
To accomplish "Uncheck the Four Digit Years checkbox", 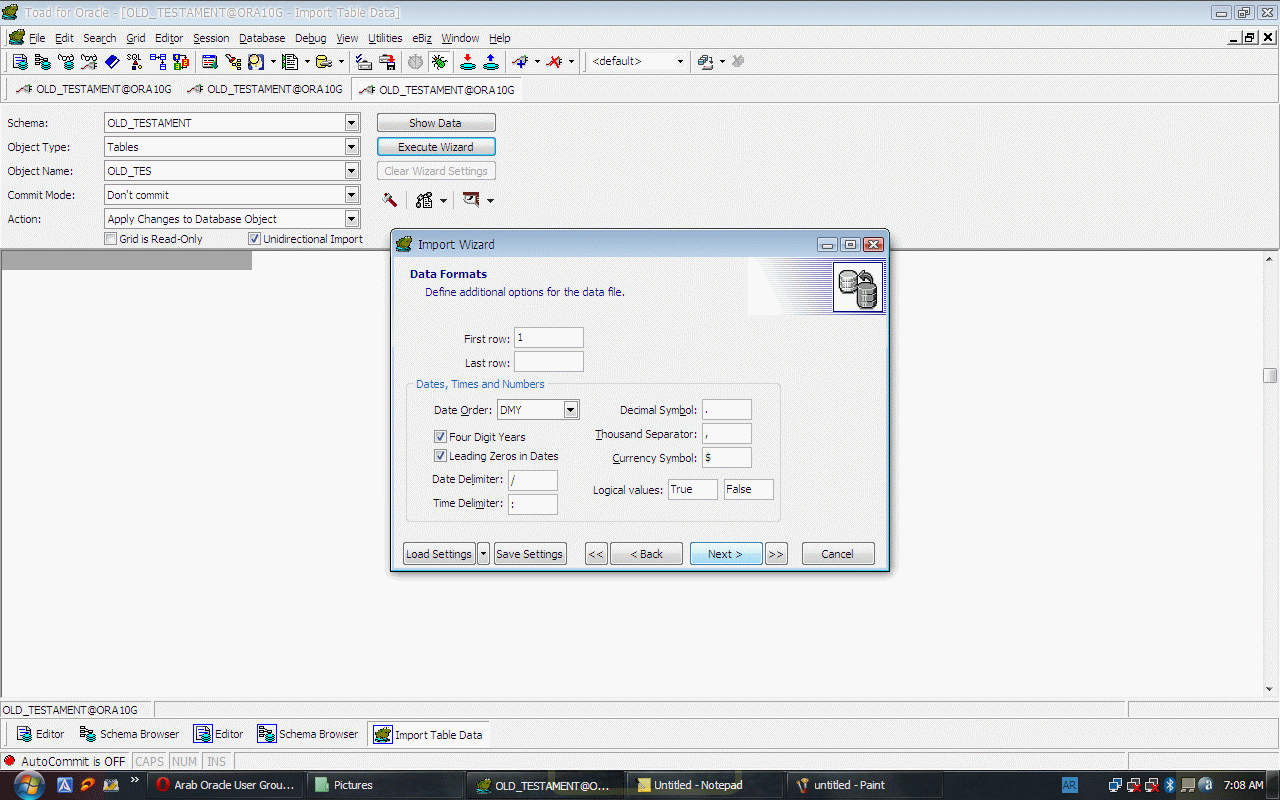I will point(440,437).
